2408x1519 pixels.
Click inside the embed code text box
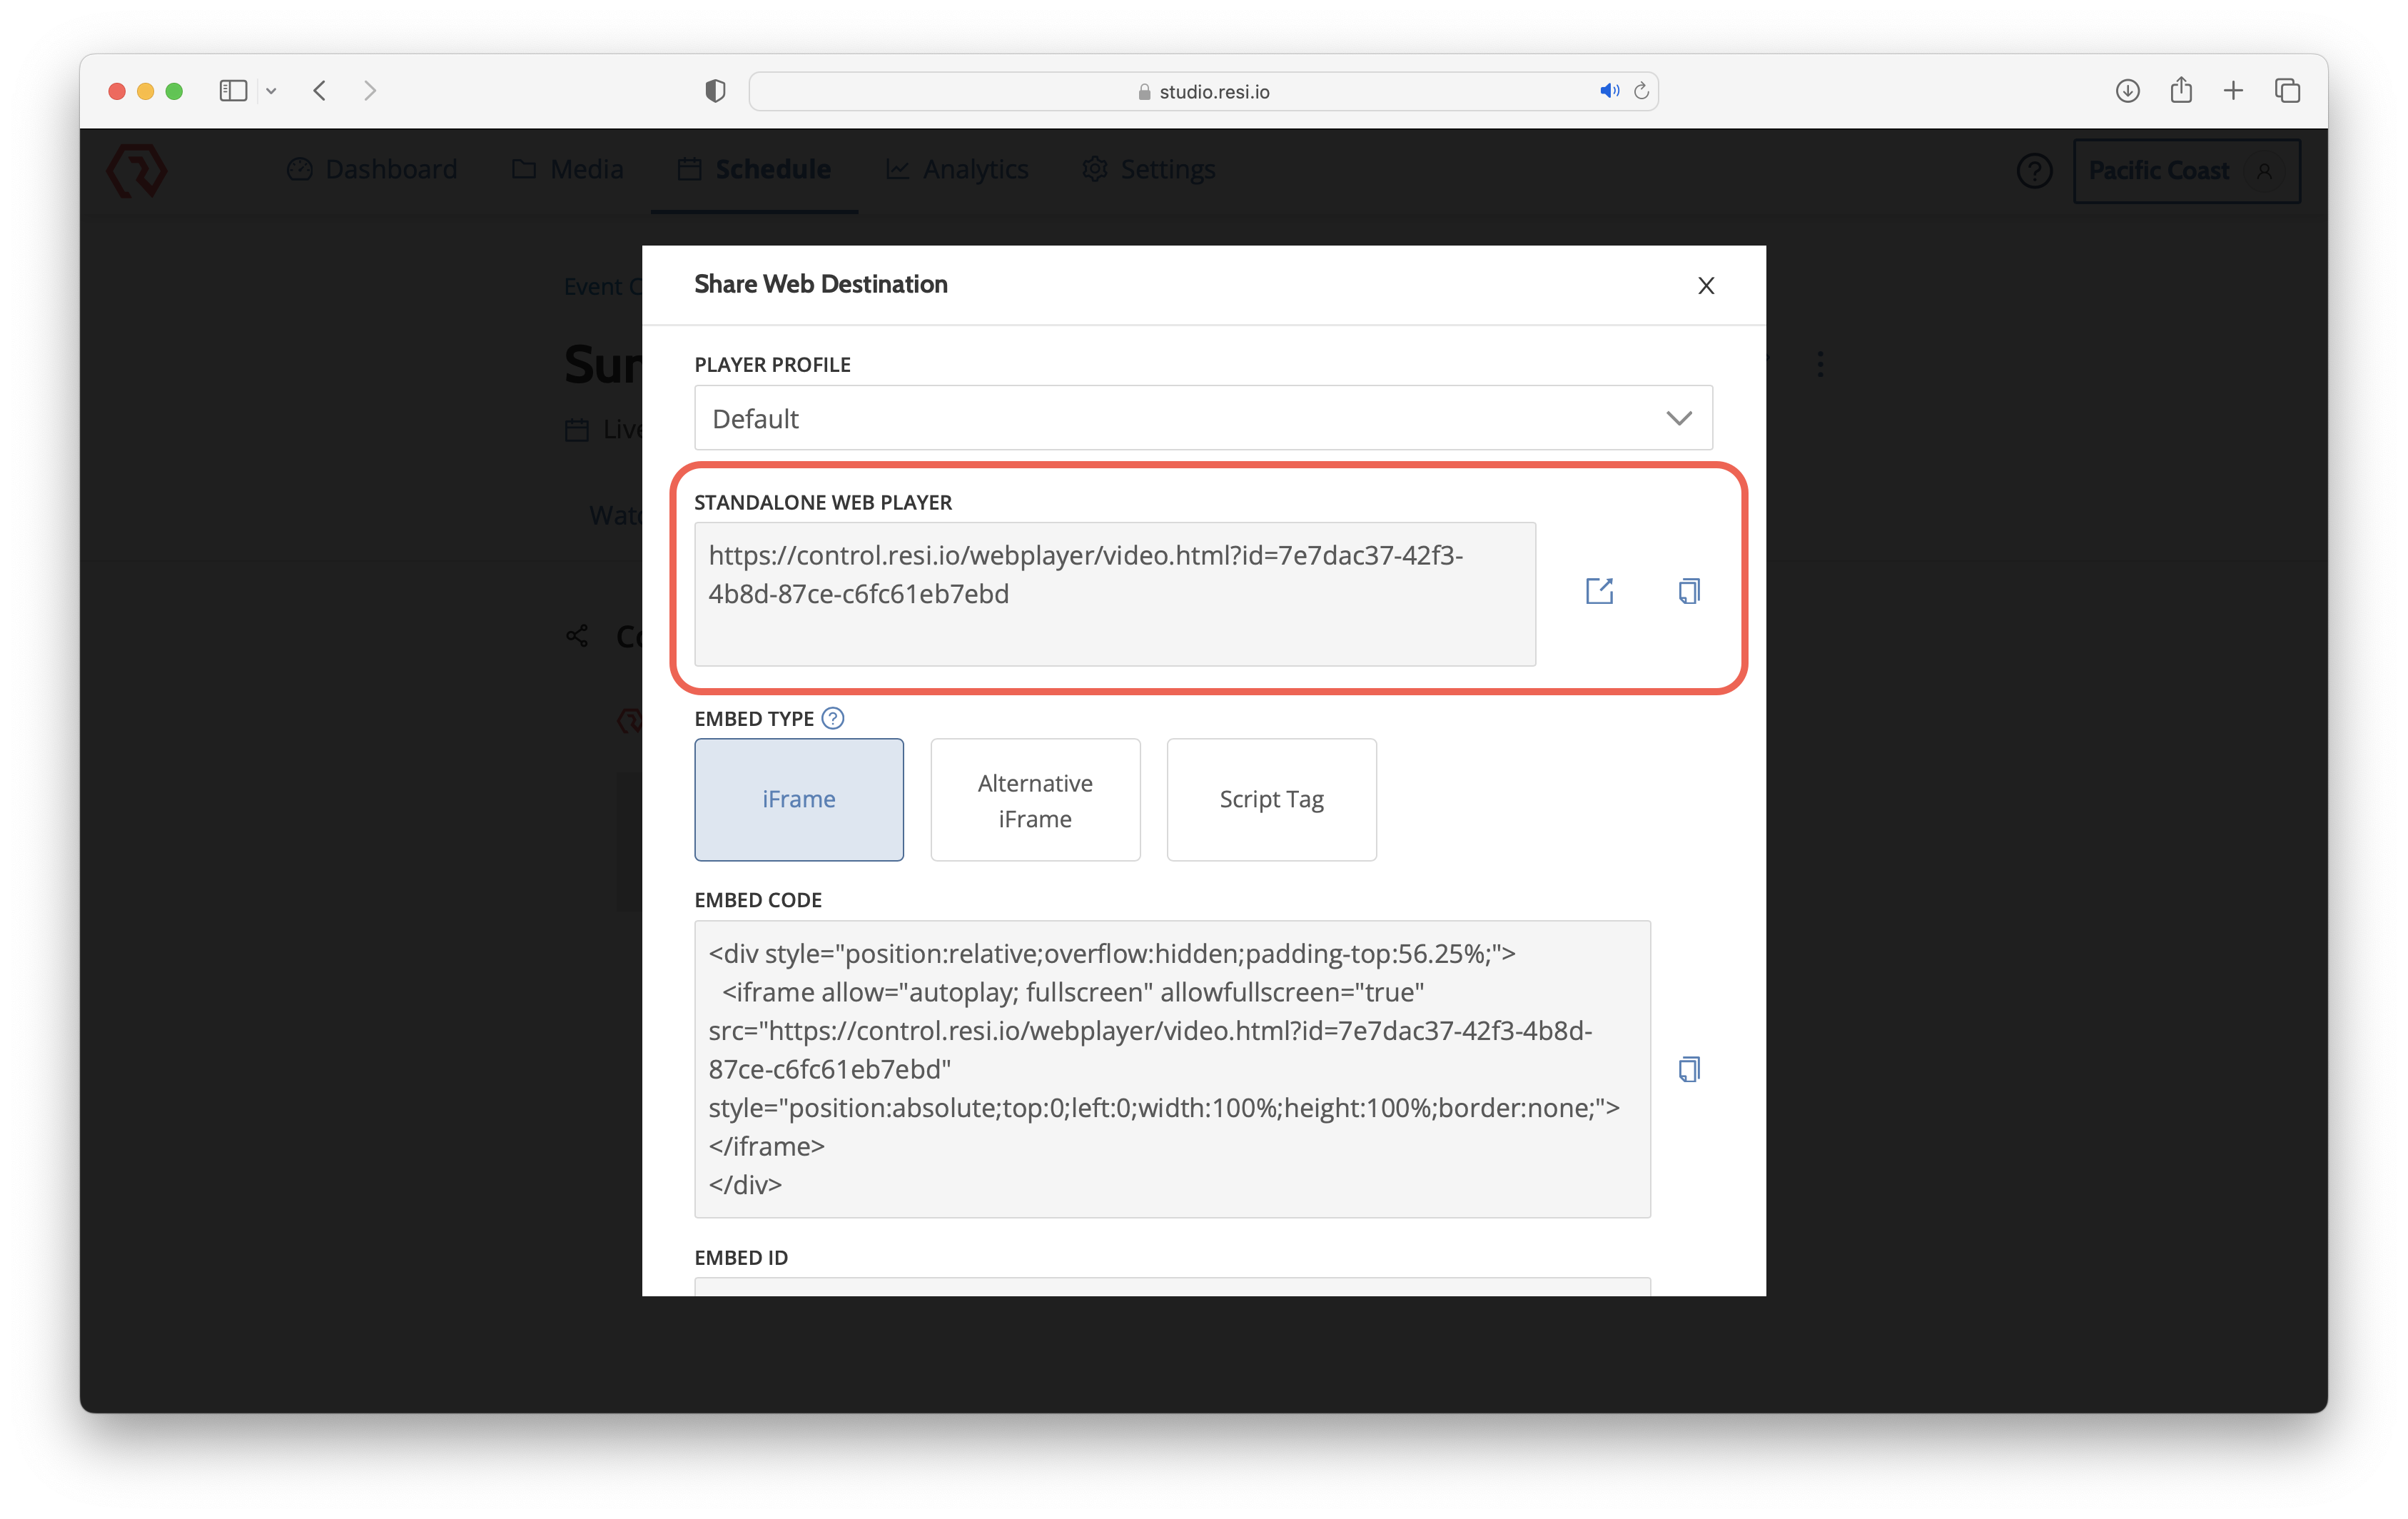pos(1171,1068)
